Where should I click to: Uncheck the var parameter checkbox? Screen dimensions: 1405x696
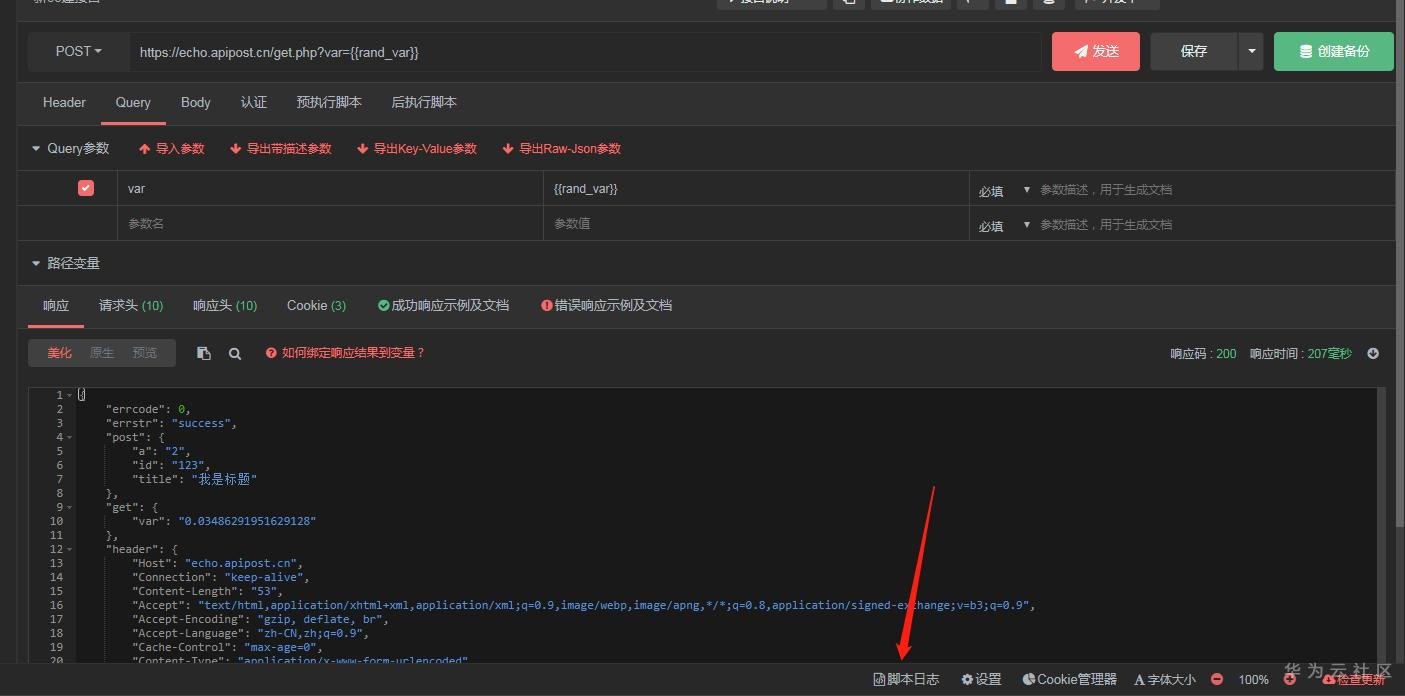click(86, 188)
